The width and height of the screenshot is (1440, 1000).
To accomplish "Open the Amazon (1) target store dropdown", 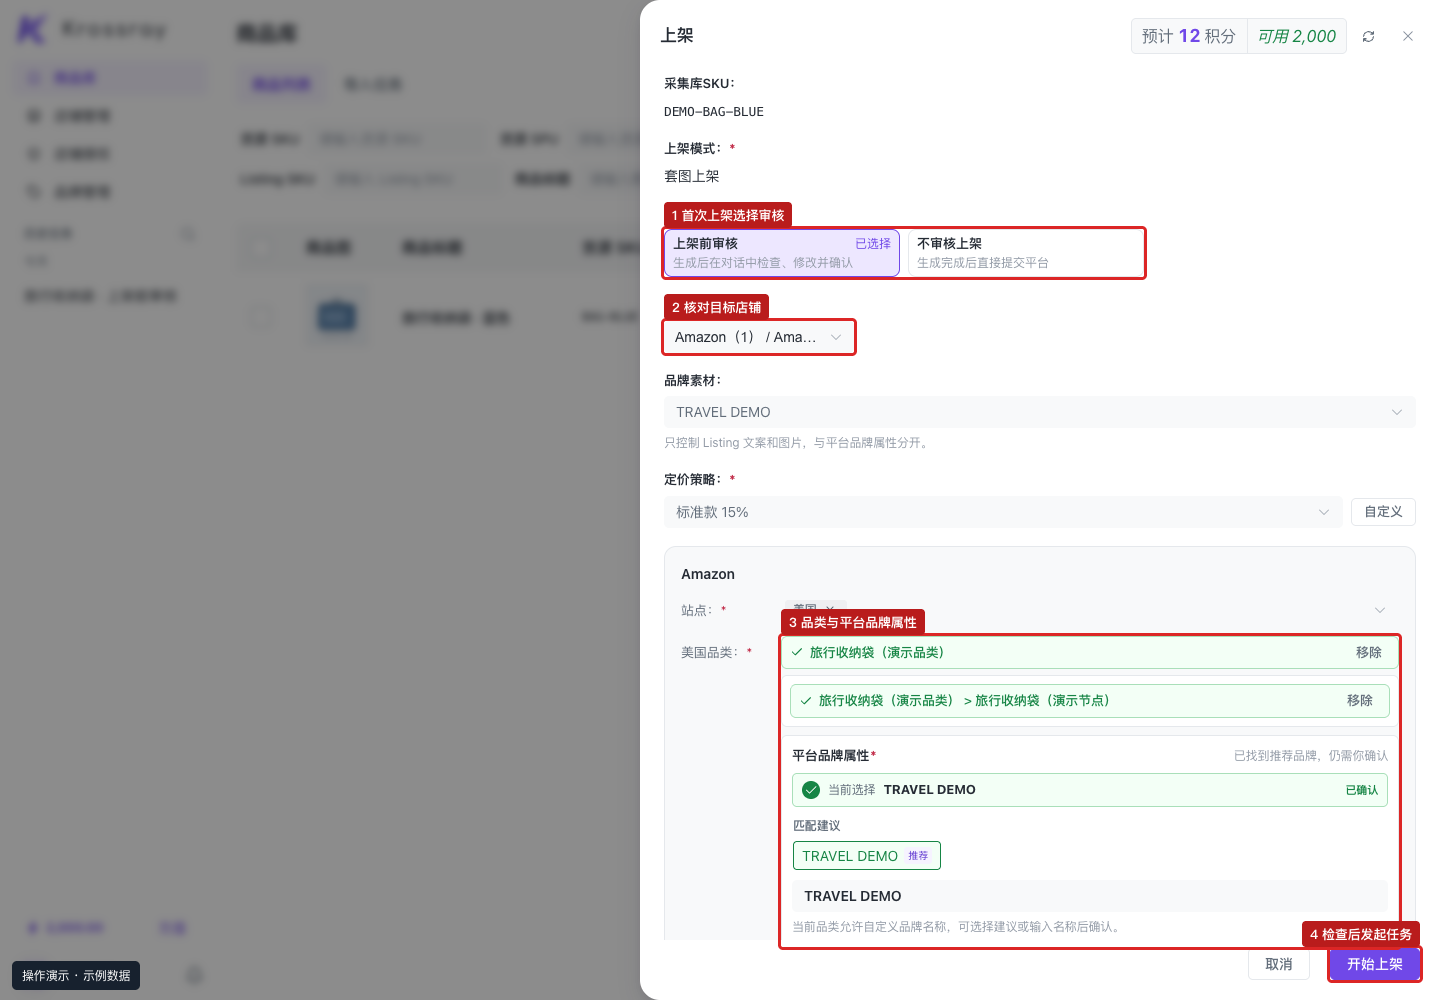I will [x=759, y=337].
